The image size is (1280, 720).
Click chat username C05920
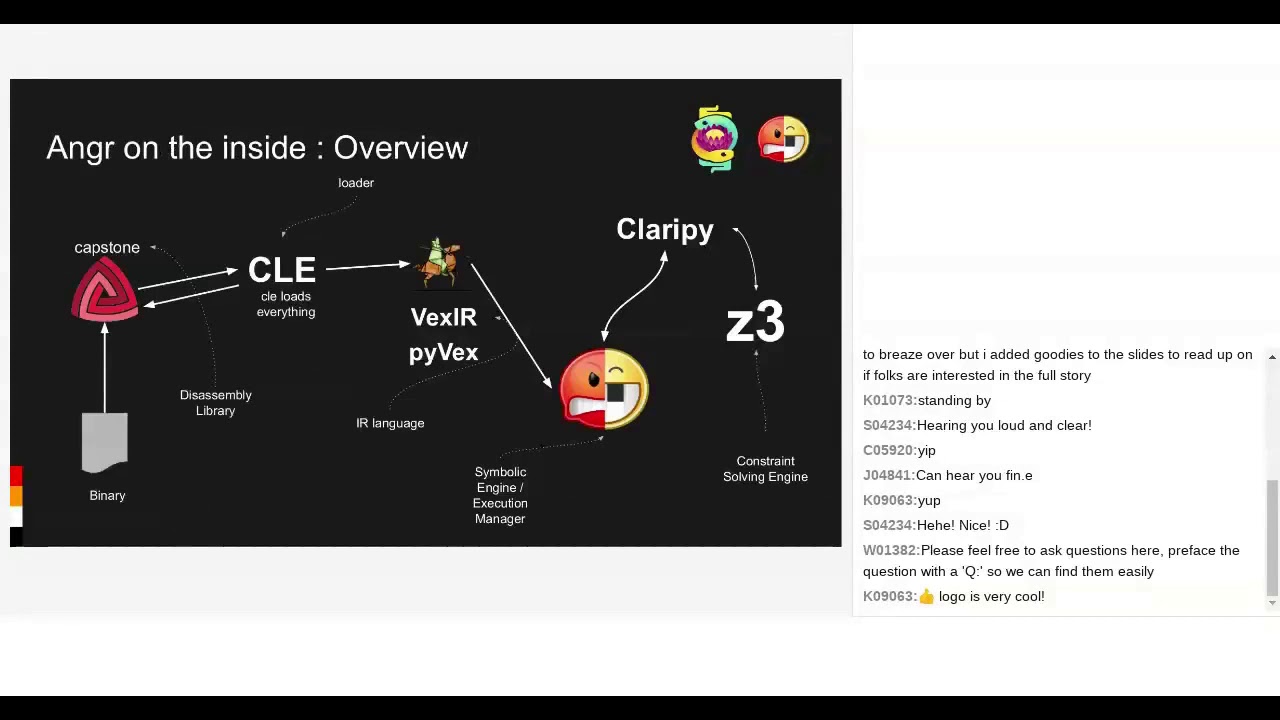pyautogui.click(x=890, y=450)
